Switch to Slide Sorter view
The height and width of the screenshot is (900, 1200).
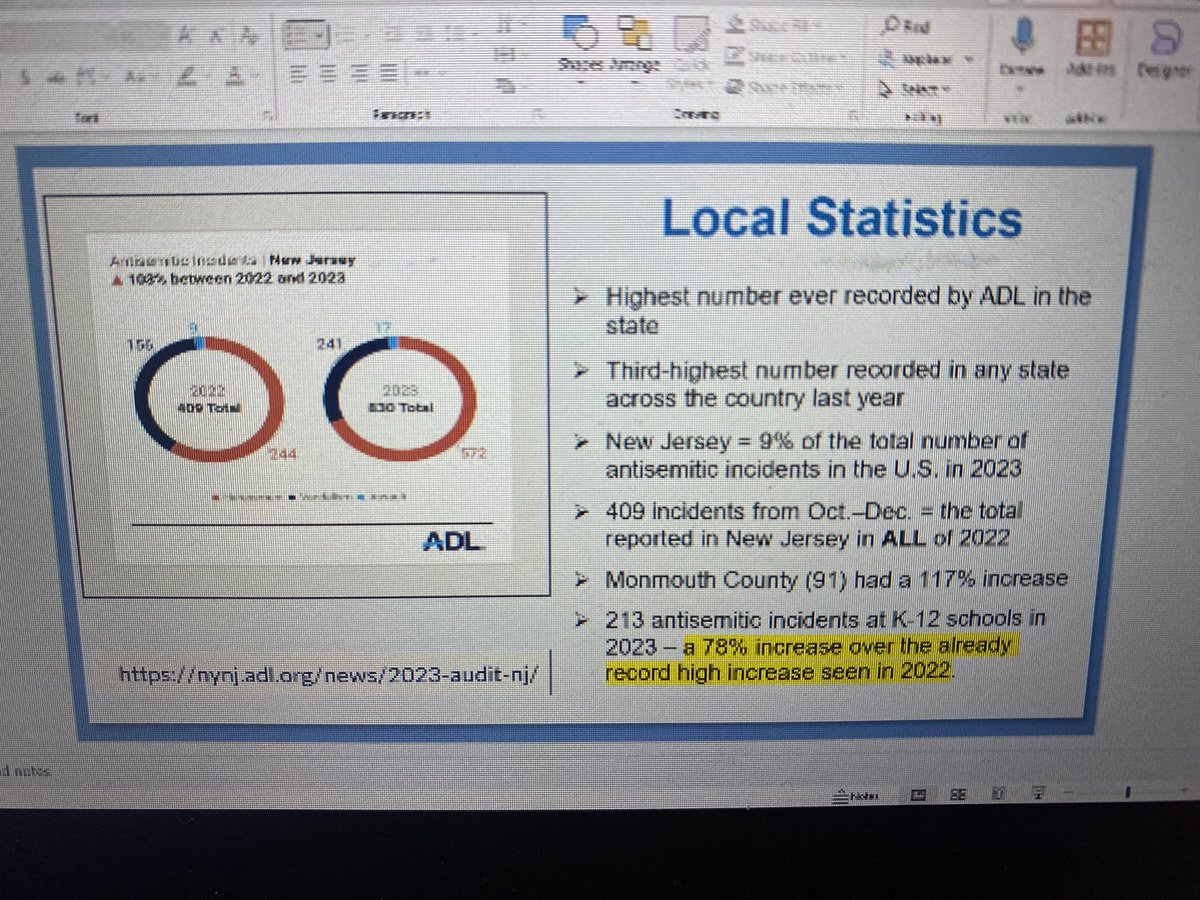[958, 794]
